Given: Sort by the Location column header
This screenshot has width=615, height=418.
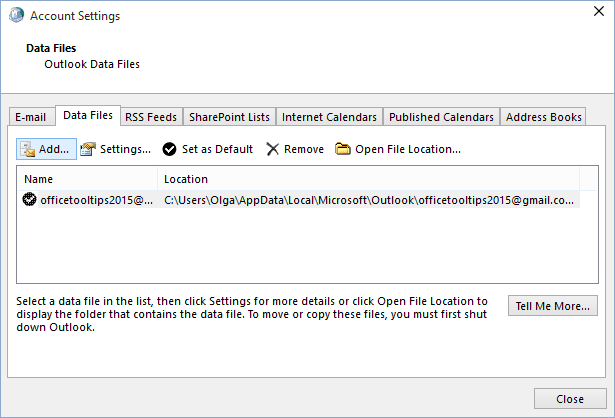Looking at the screenshot, I should [x=368, y=179].
